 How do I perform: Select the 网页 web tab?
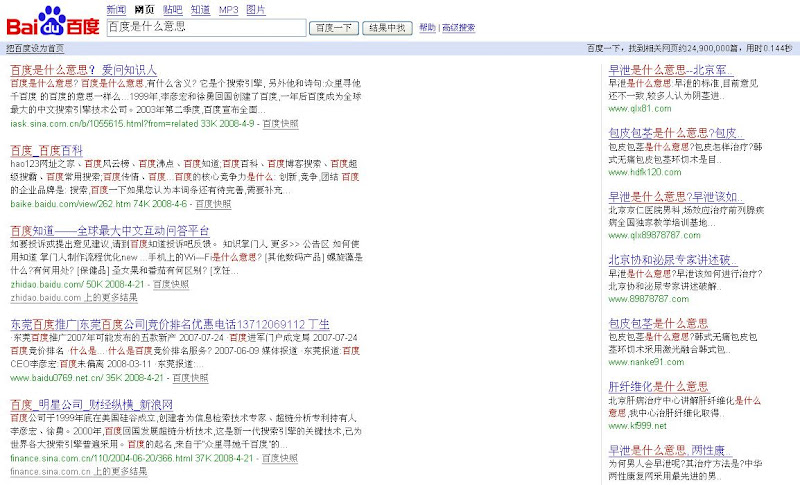point(144,10)
